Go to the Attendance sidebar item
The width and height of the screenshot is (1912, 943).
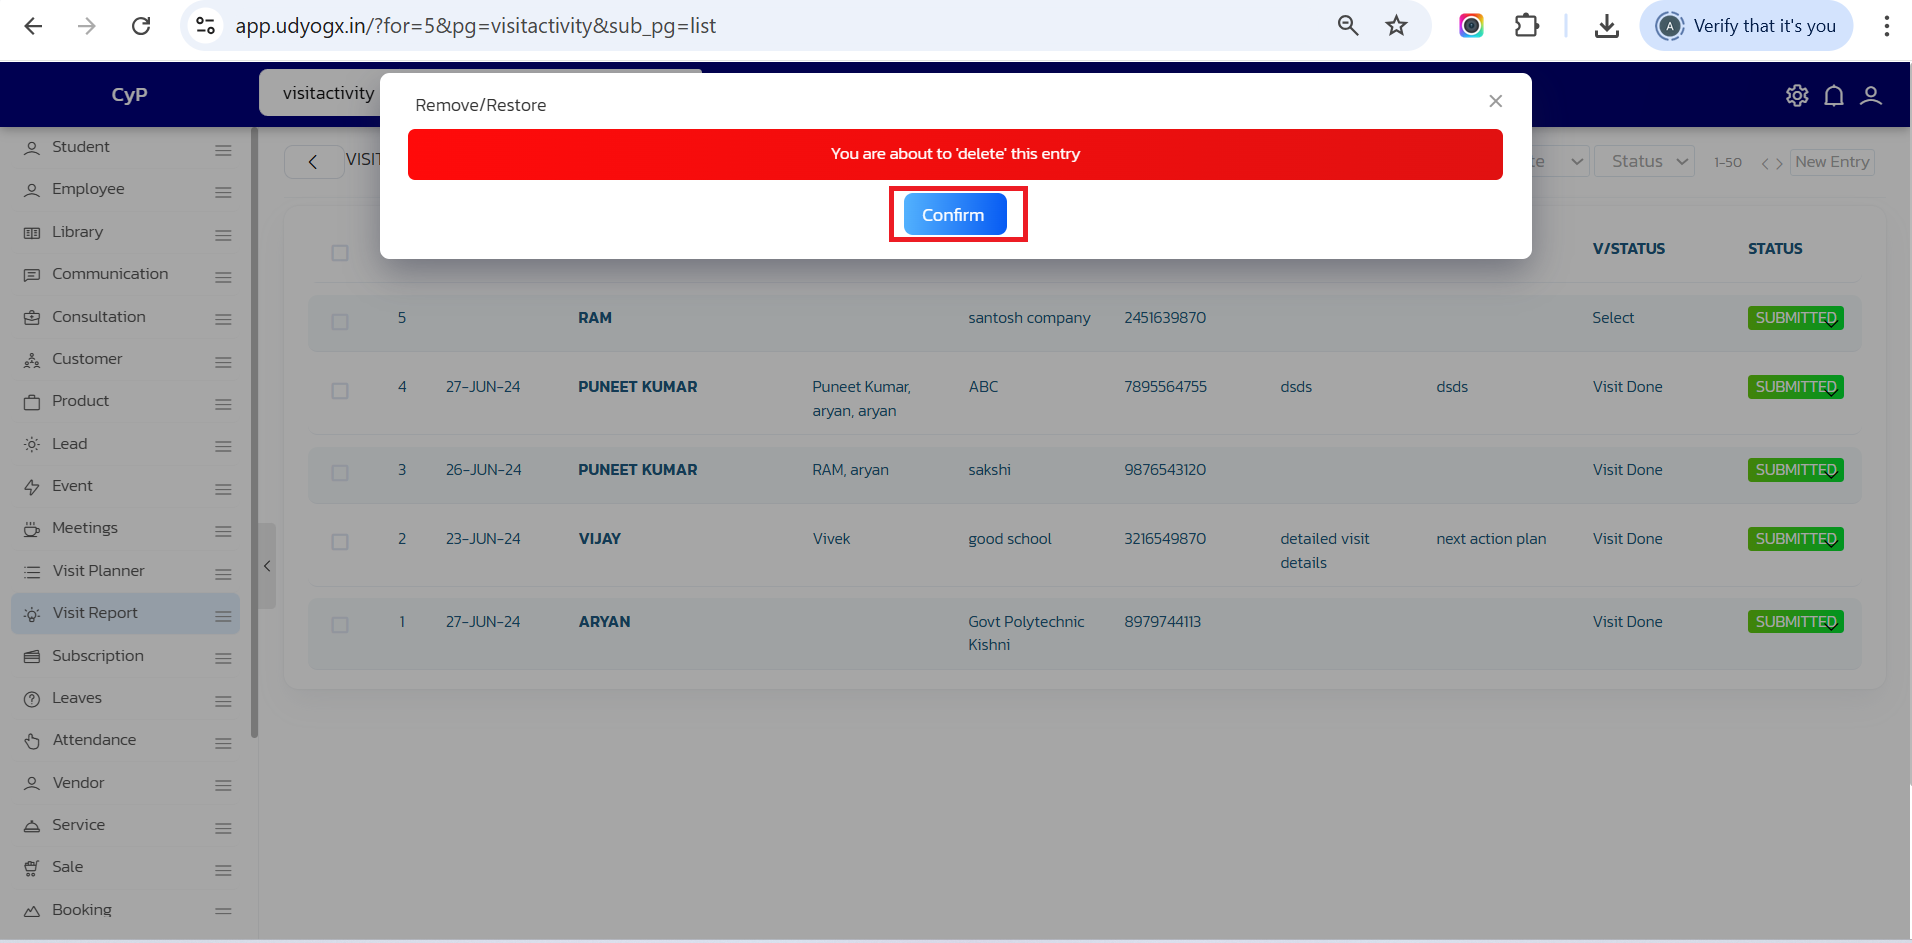click(94, 740)
